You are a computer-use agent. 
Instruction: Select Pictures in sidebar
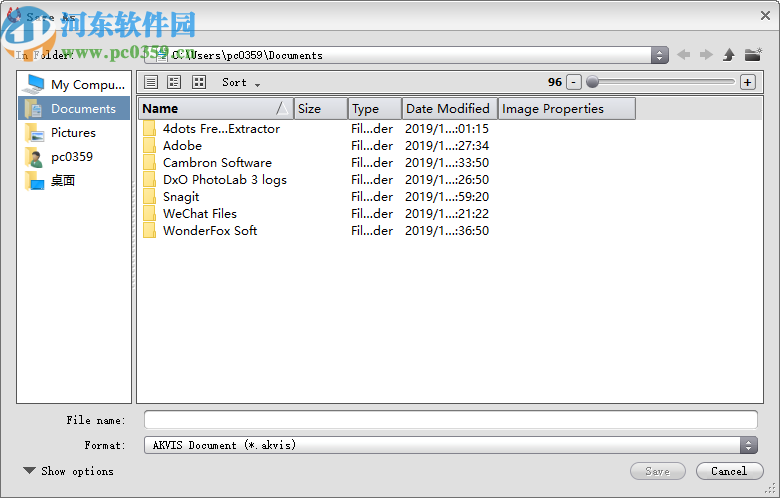coord(74,132)
